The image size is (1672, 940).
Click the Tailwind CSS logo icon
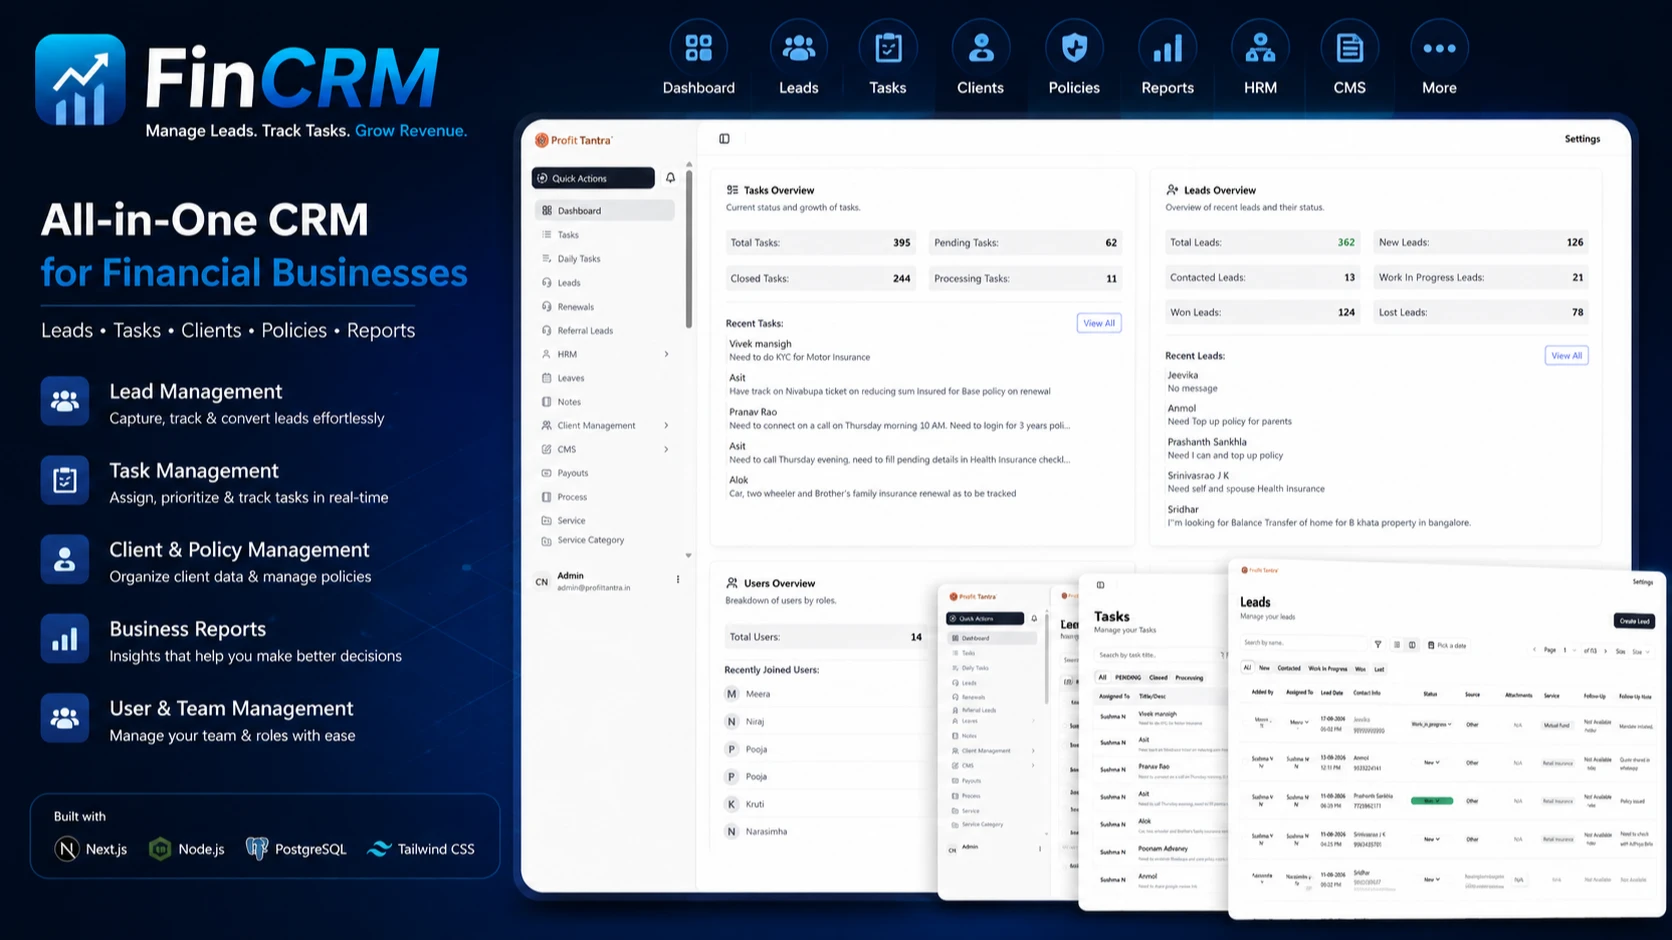point(379,849)
